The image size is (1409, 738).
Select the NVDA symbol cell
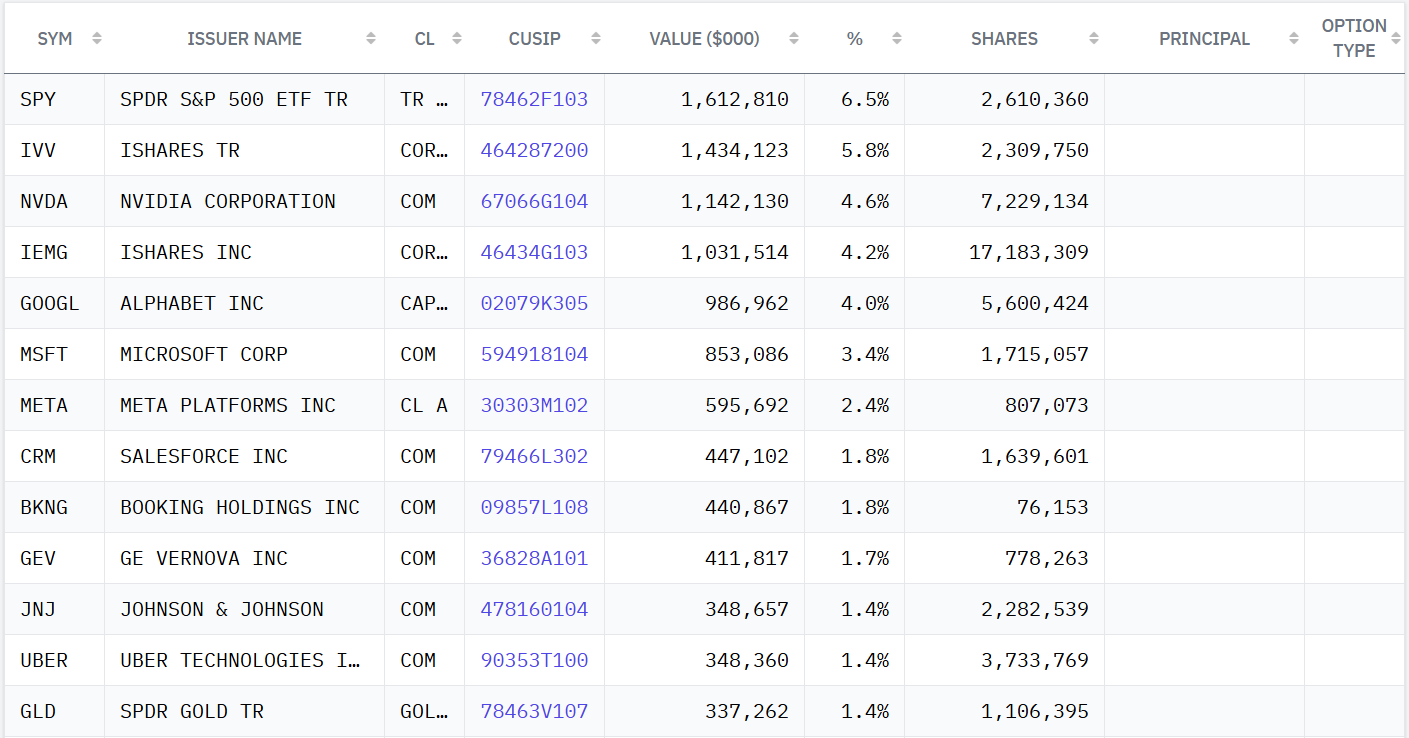click(x=55, y=201)
